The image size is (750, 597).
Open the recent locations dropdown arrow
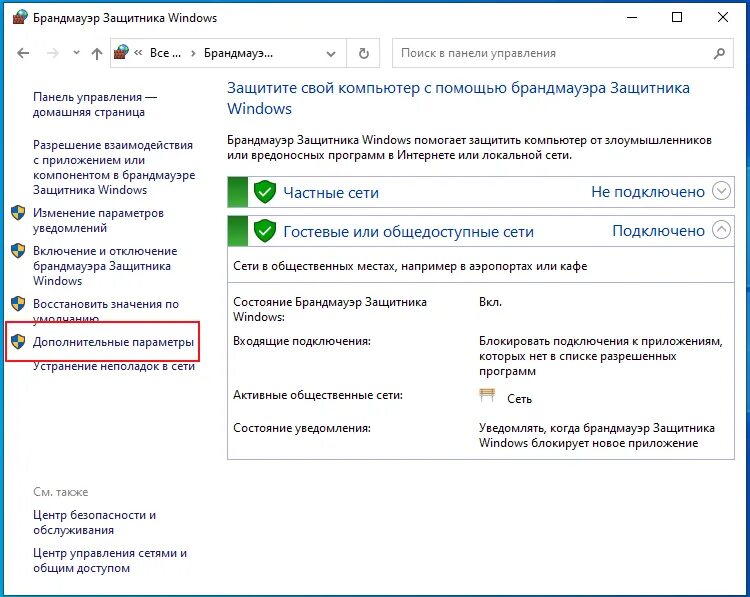click(x=76, y=53)
